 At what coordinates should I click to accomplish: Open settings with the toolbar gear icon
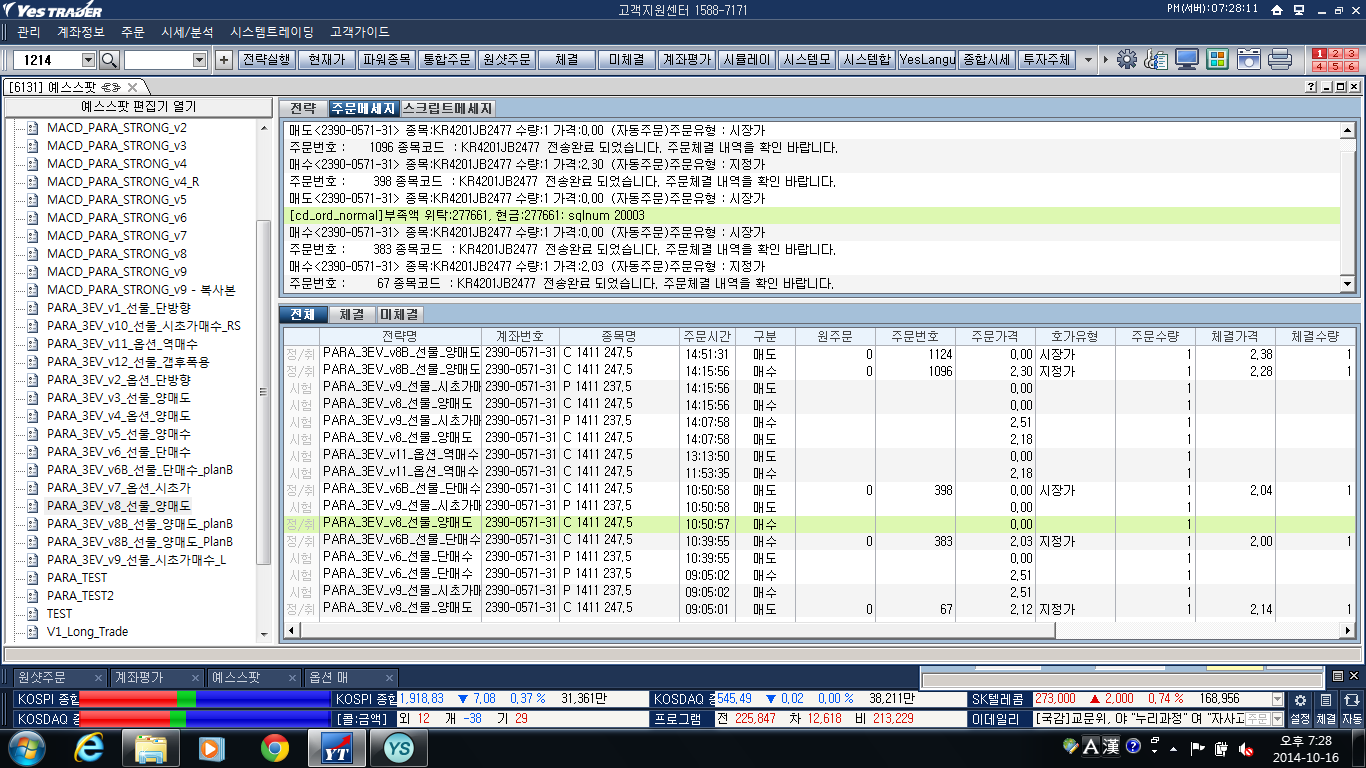[1127, 59]
